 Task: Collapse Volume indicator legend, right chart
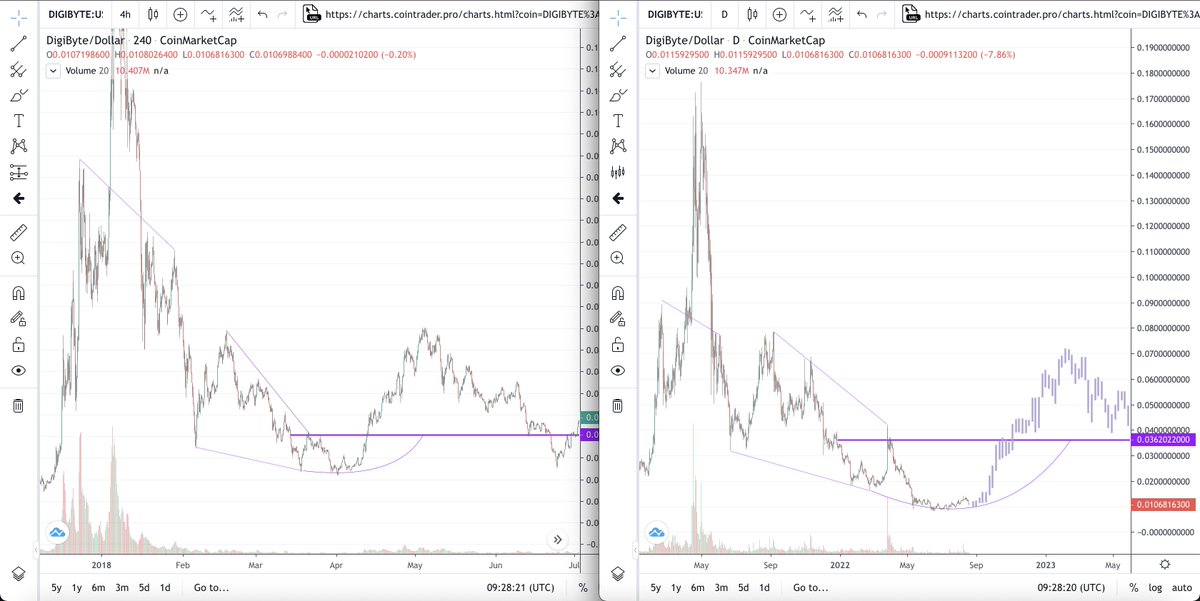point(653,71)
